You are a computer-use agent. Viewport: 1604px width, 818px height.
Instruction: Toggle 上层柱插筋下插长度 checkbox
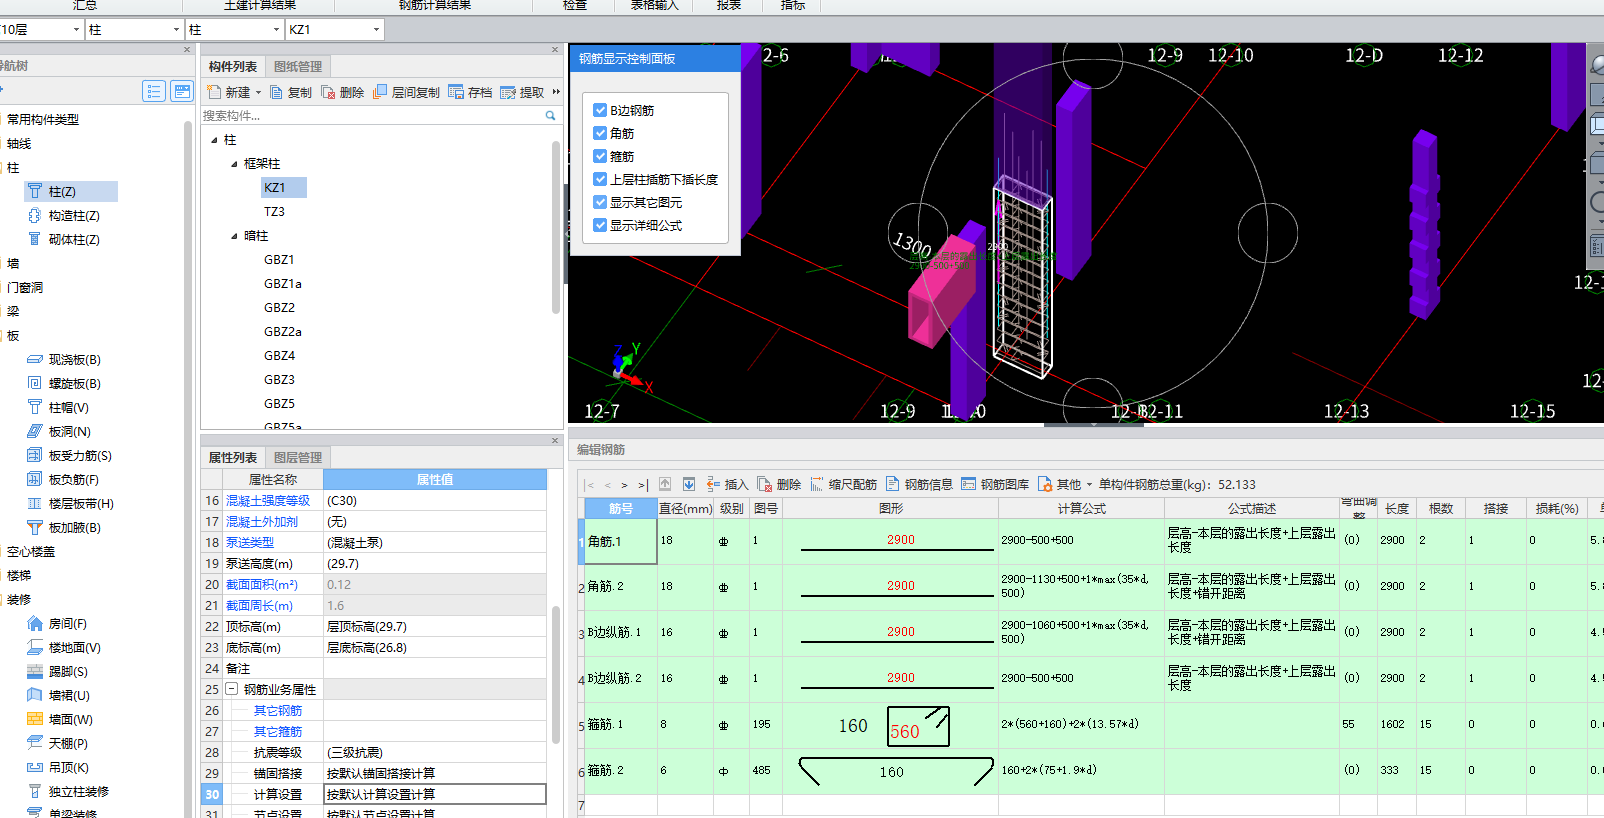[600, 179]
